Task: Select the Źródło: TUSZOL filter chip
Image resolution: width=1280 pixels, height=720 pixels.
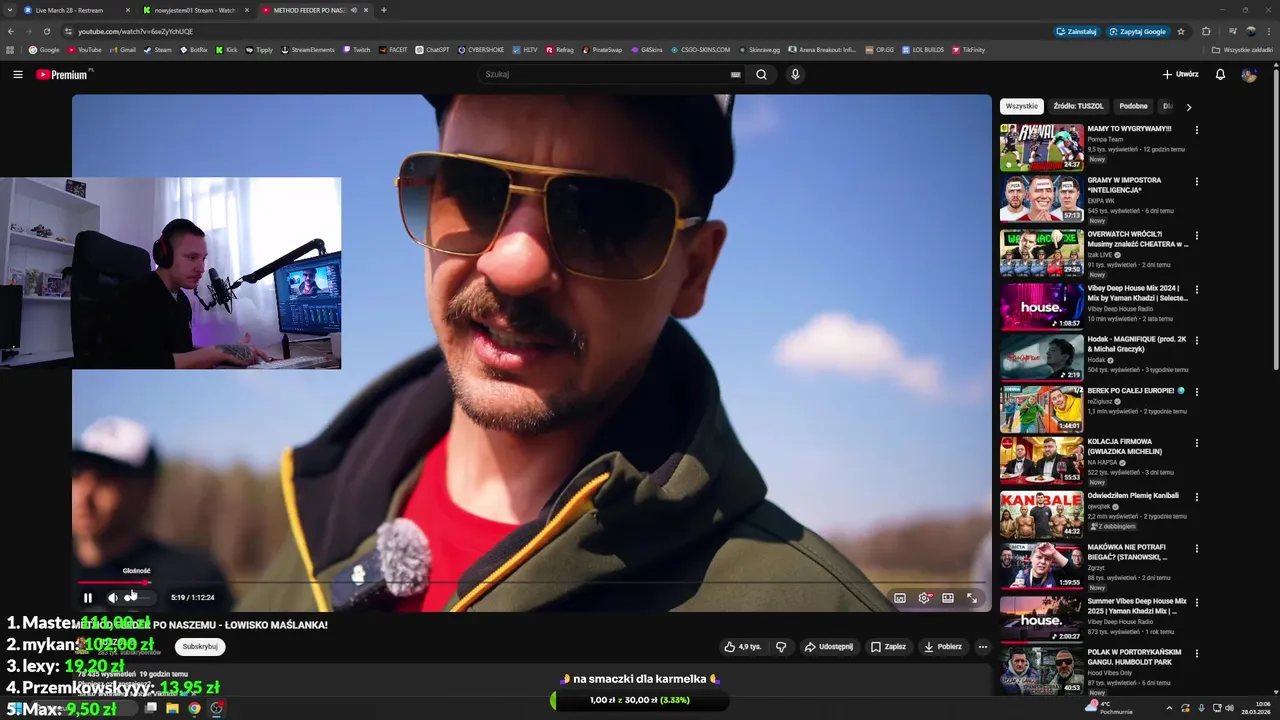Action: point(1078,106)
